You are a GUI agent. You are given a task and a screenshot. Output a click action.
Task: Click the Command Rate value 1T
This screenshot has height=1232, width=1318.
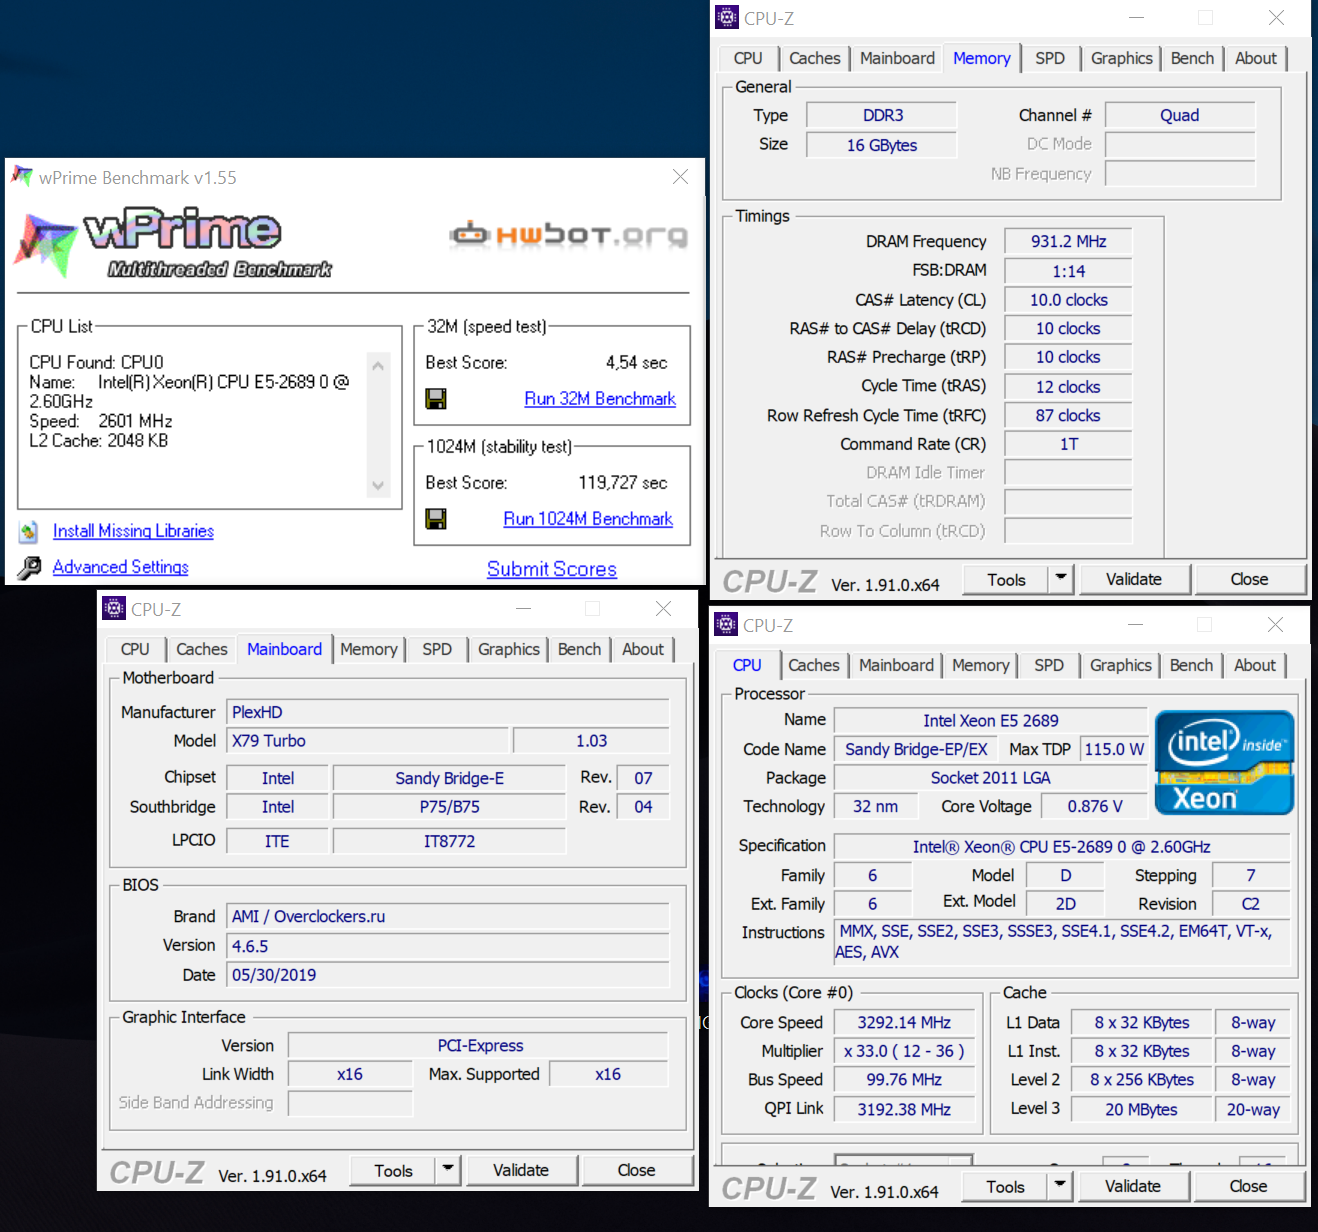1068,444
